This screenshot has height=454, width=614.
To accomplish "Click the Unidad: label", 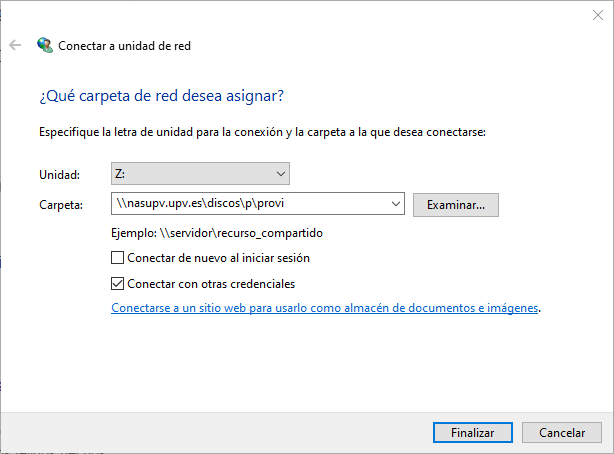I will pos(59,175).
